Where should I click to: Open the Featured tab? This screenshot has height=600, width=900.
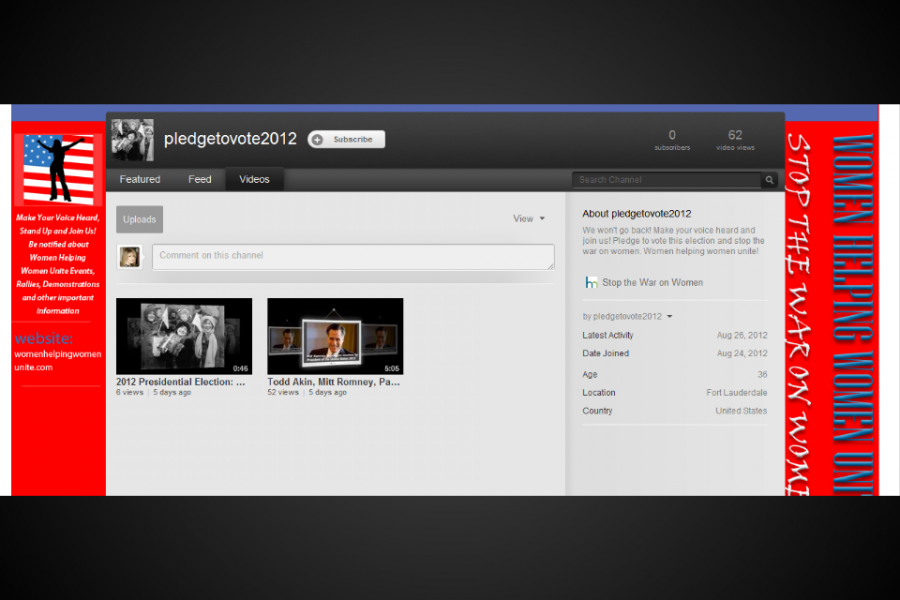pos(139,180)
